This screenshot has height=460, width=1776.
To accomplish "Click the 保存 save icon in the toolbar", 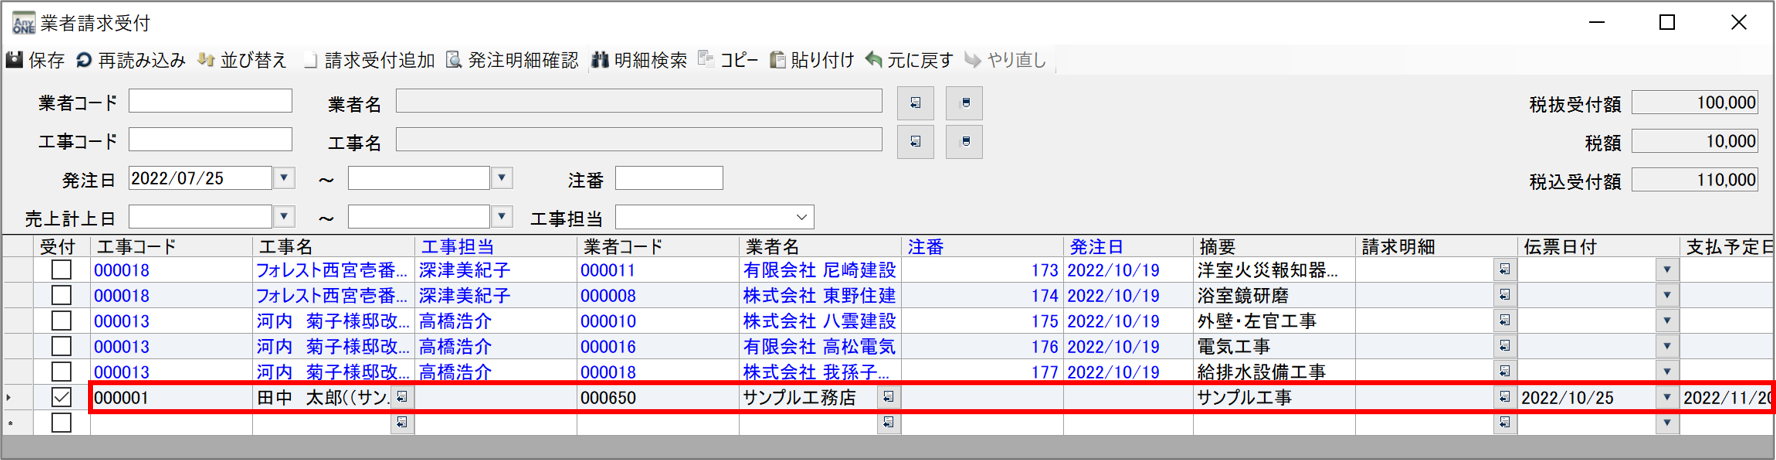I will pyautogui.click(x=15, y=61).
